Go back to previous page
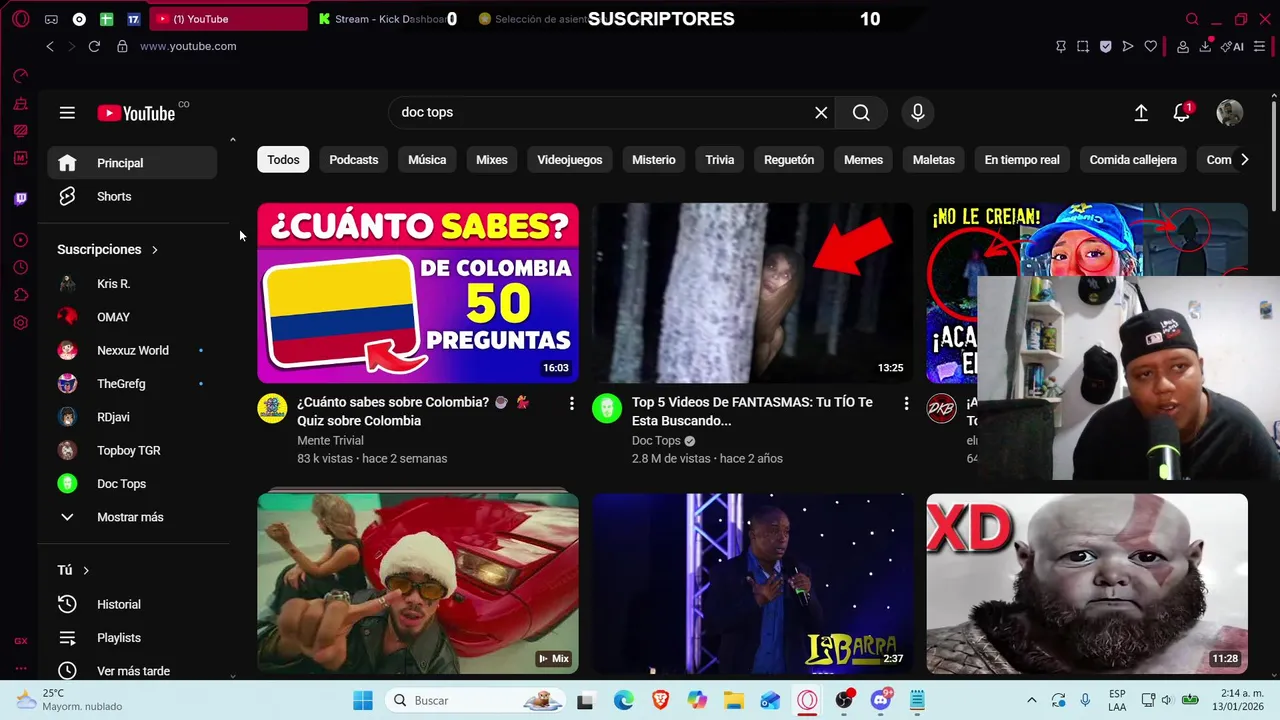This screenshot has width=1280, height=720. point(50,46)
